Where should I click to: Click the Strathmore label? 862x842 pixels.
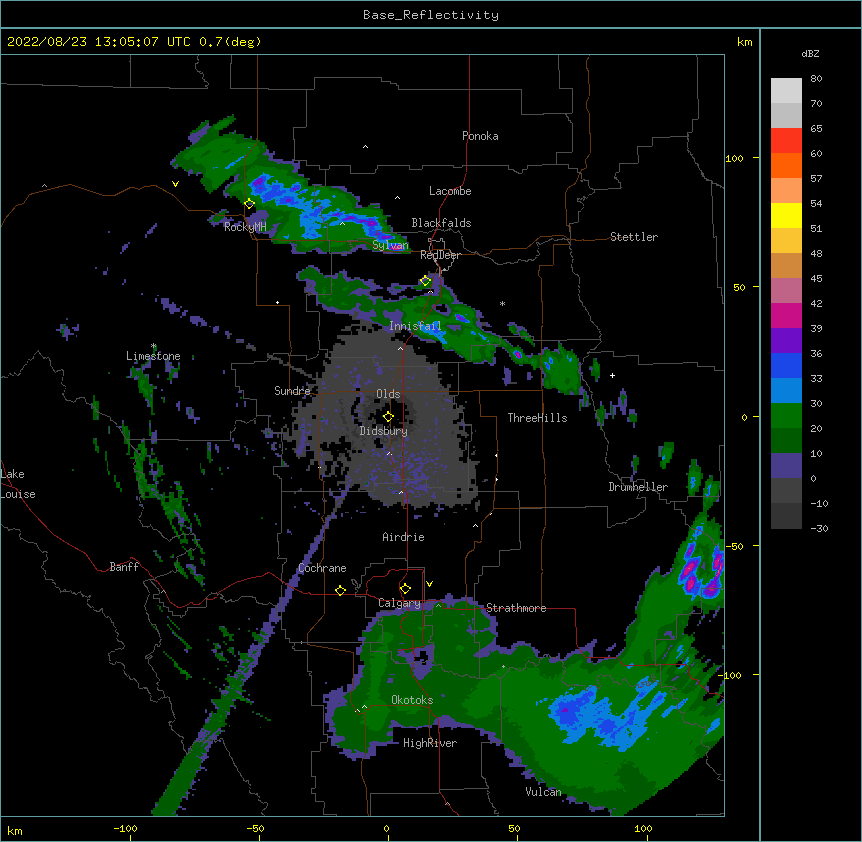pos(516,608)
